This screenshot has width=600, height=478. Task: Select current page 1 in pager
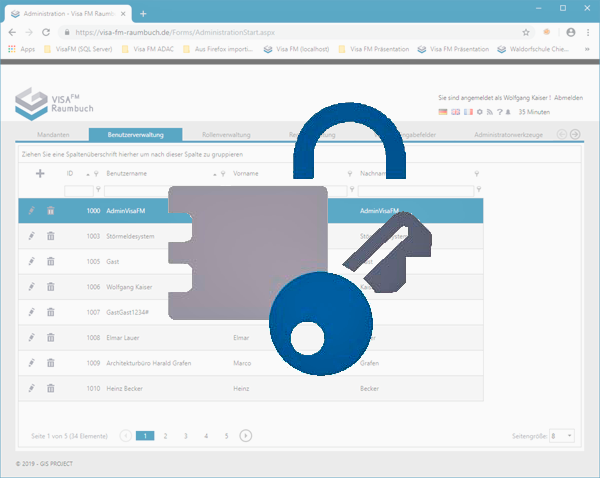pos(145,436)
